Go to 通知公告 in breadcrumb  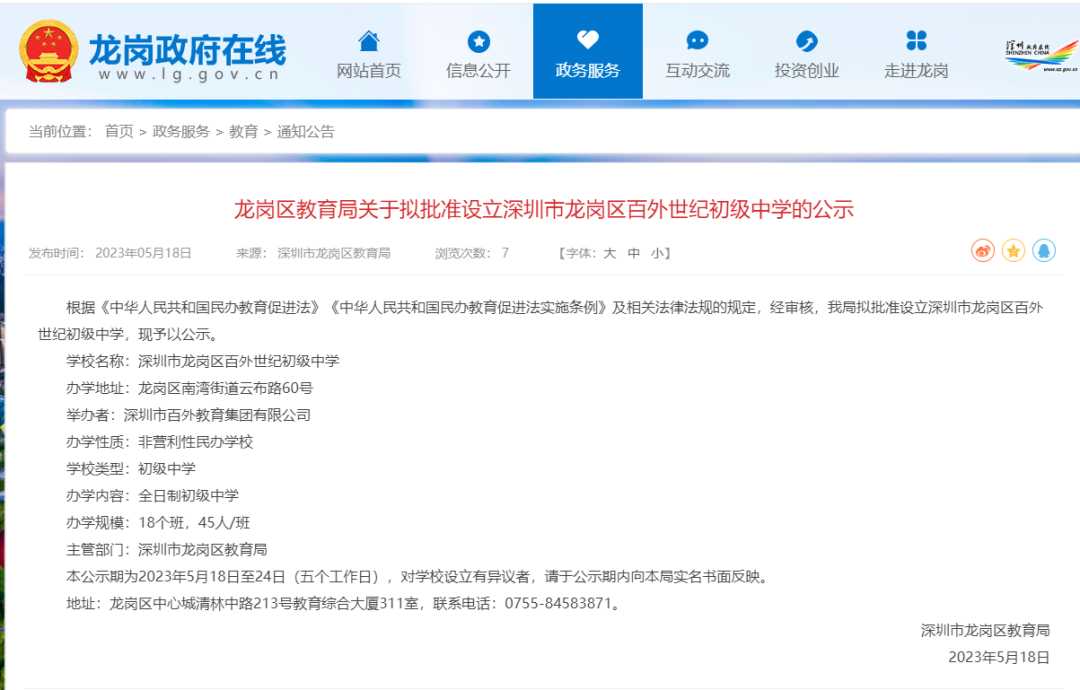click(305, 132)
